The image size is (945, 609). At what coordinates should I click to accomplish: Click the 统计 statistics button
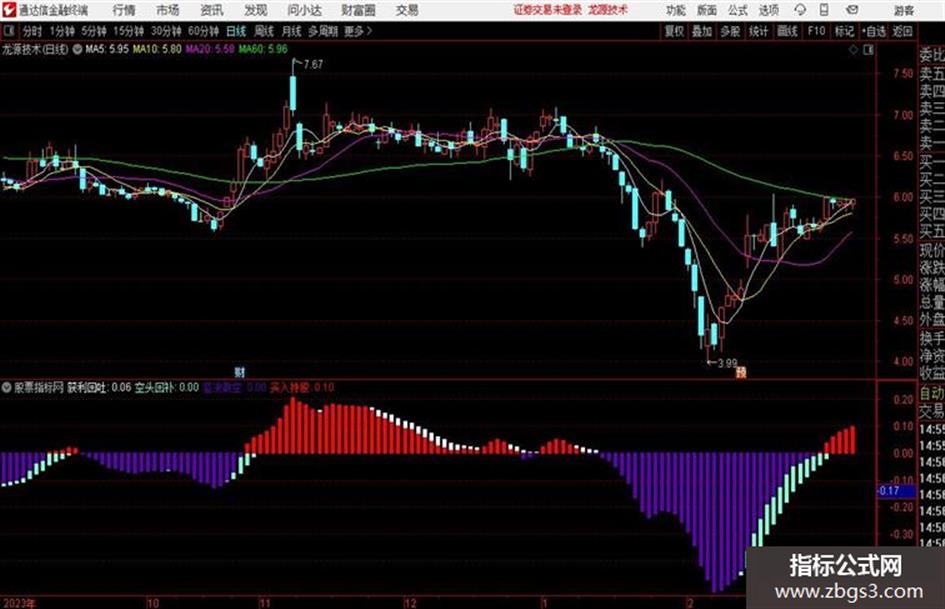click(x=758, y=31)
